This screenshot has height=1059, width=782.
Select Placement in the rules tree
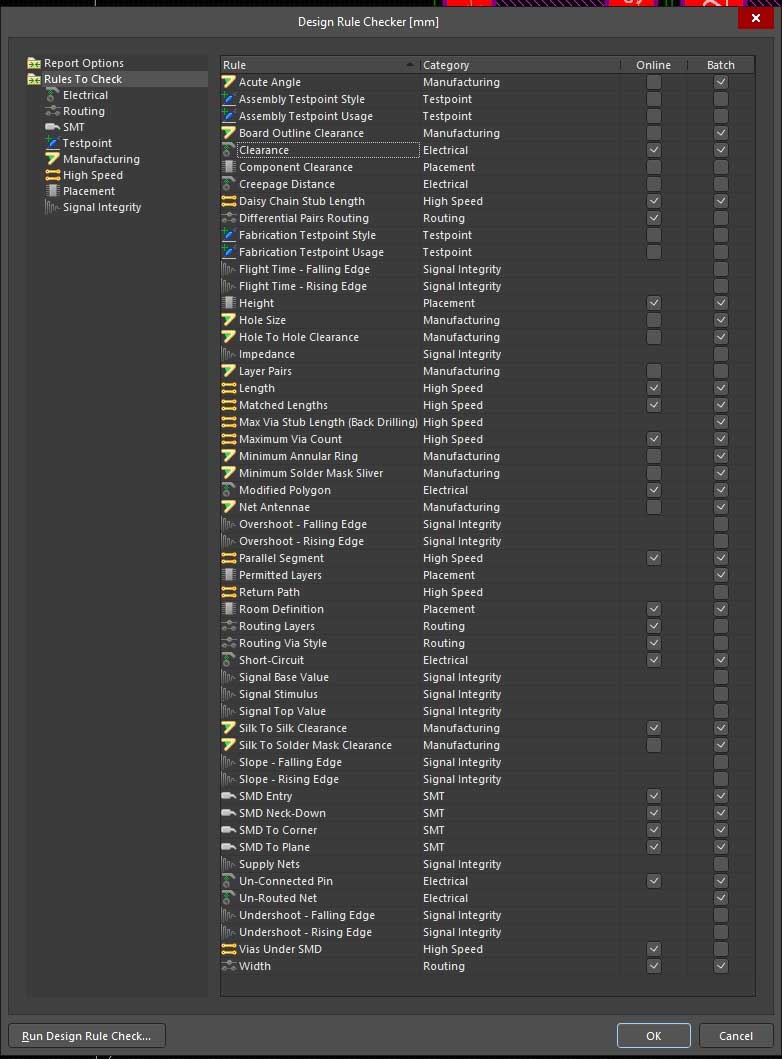[x=89, y=191]
